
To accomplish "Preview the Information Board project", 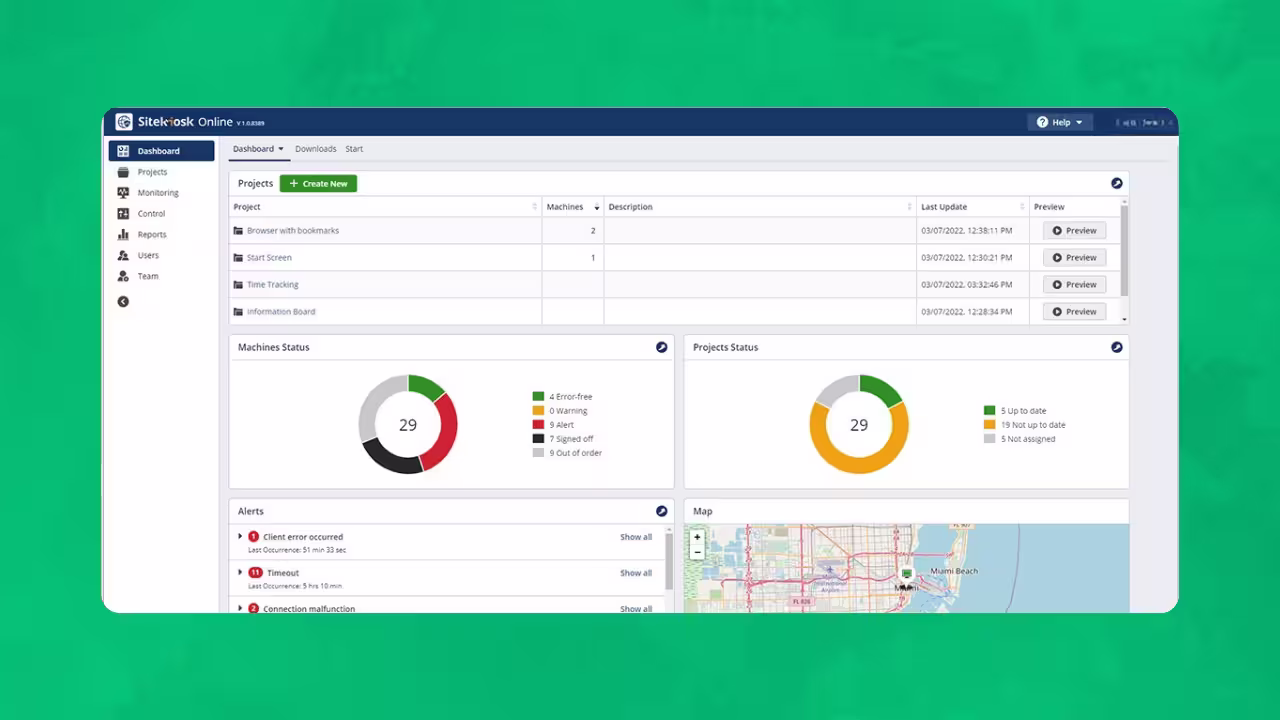I will click(1074, 312).
